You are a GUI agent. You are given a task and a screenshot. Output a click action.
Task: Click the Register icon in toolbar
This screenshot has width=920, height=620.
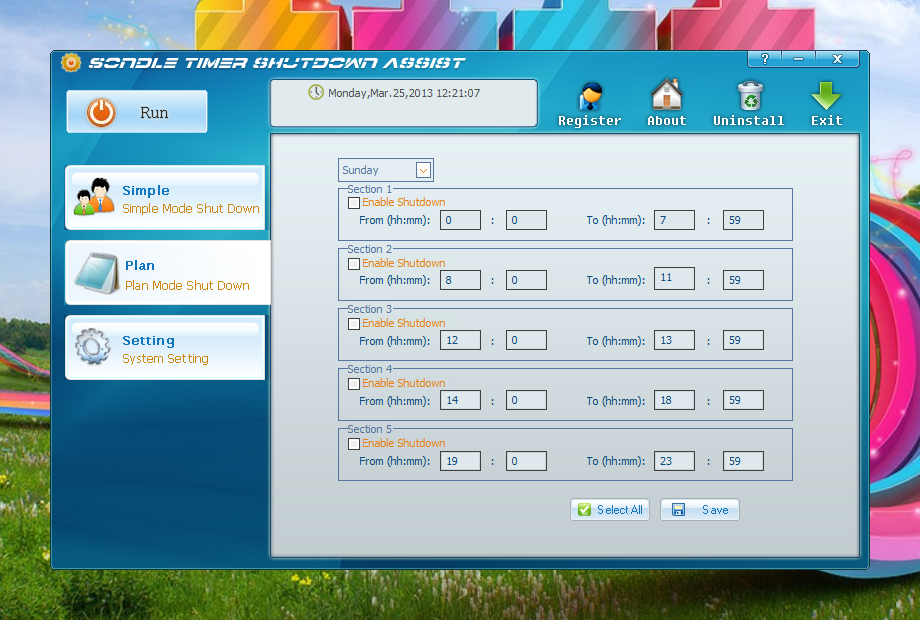point(590,98)
